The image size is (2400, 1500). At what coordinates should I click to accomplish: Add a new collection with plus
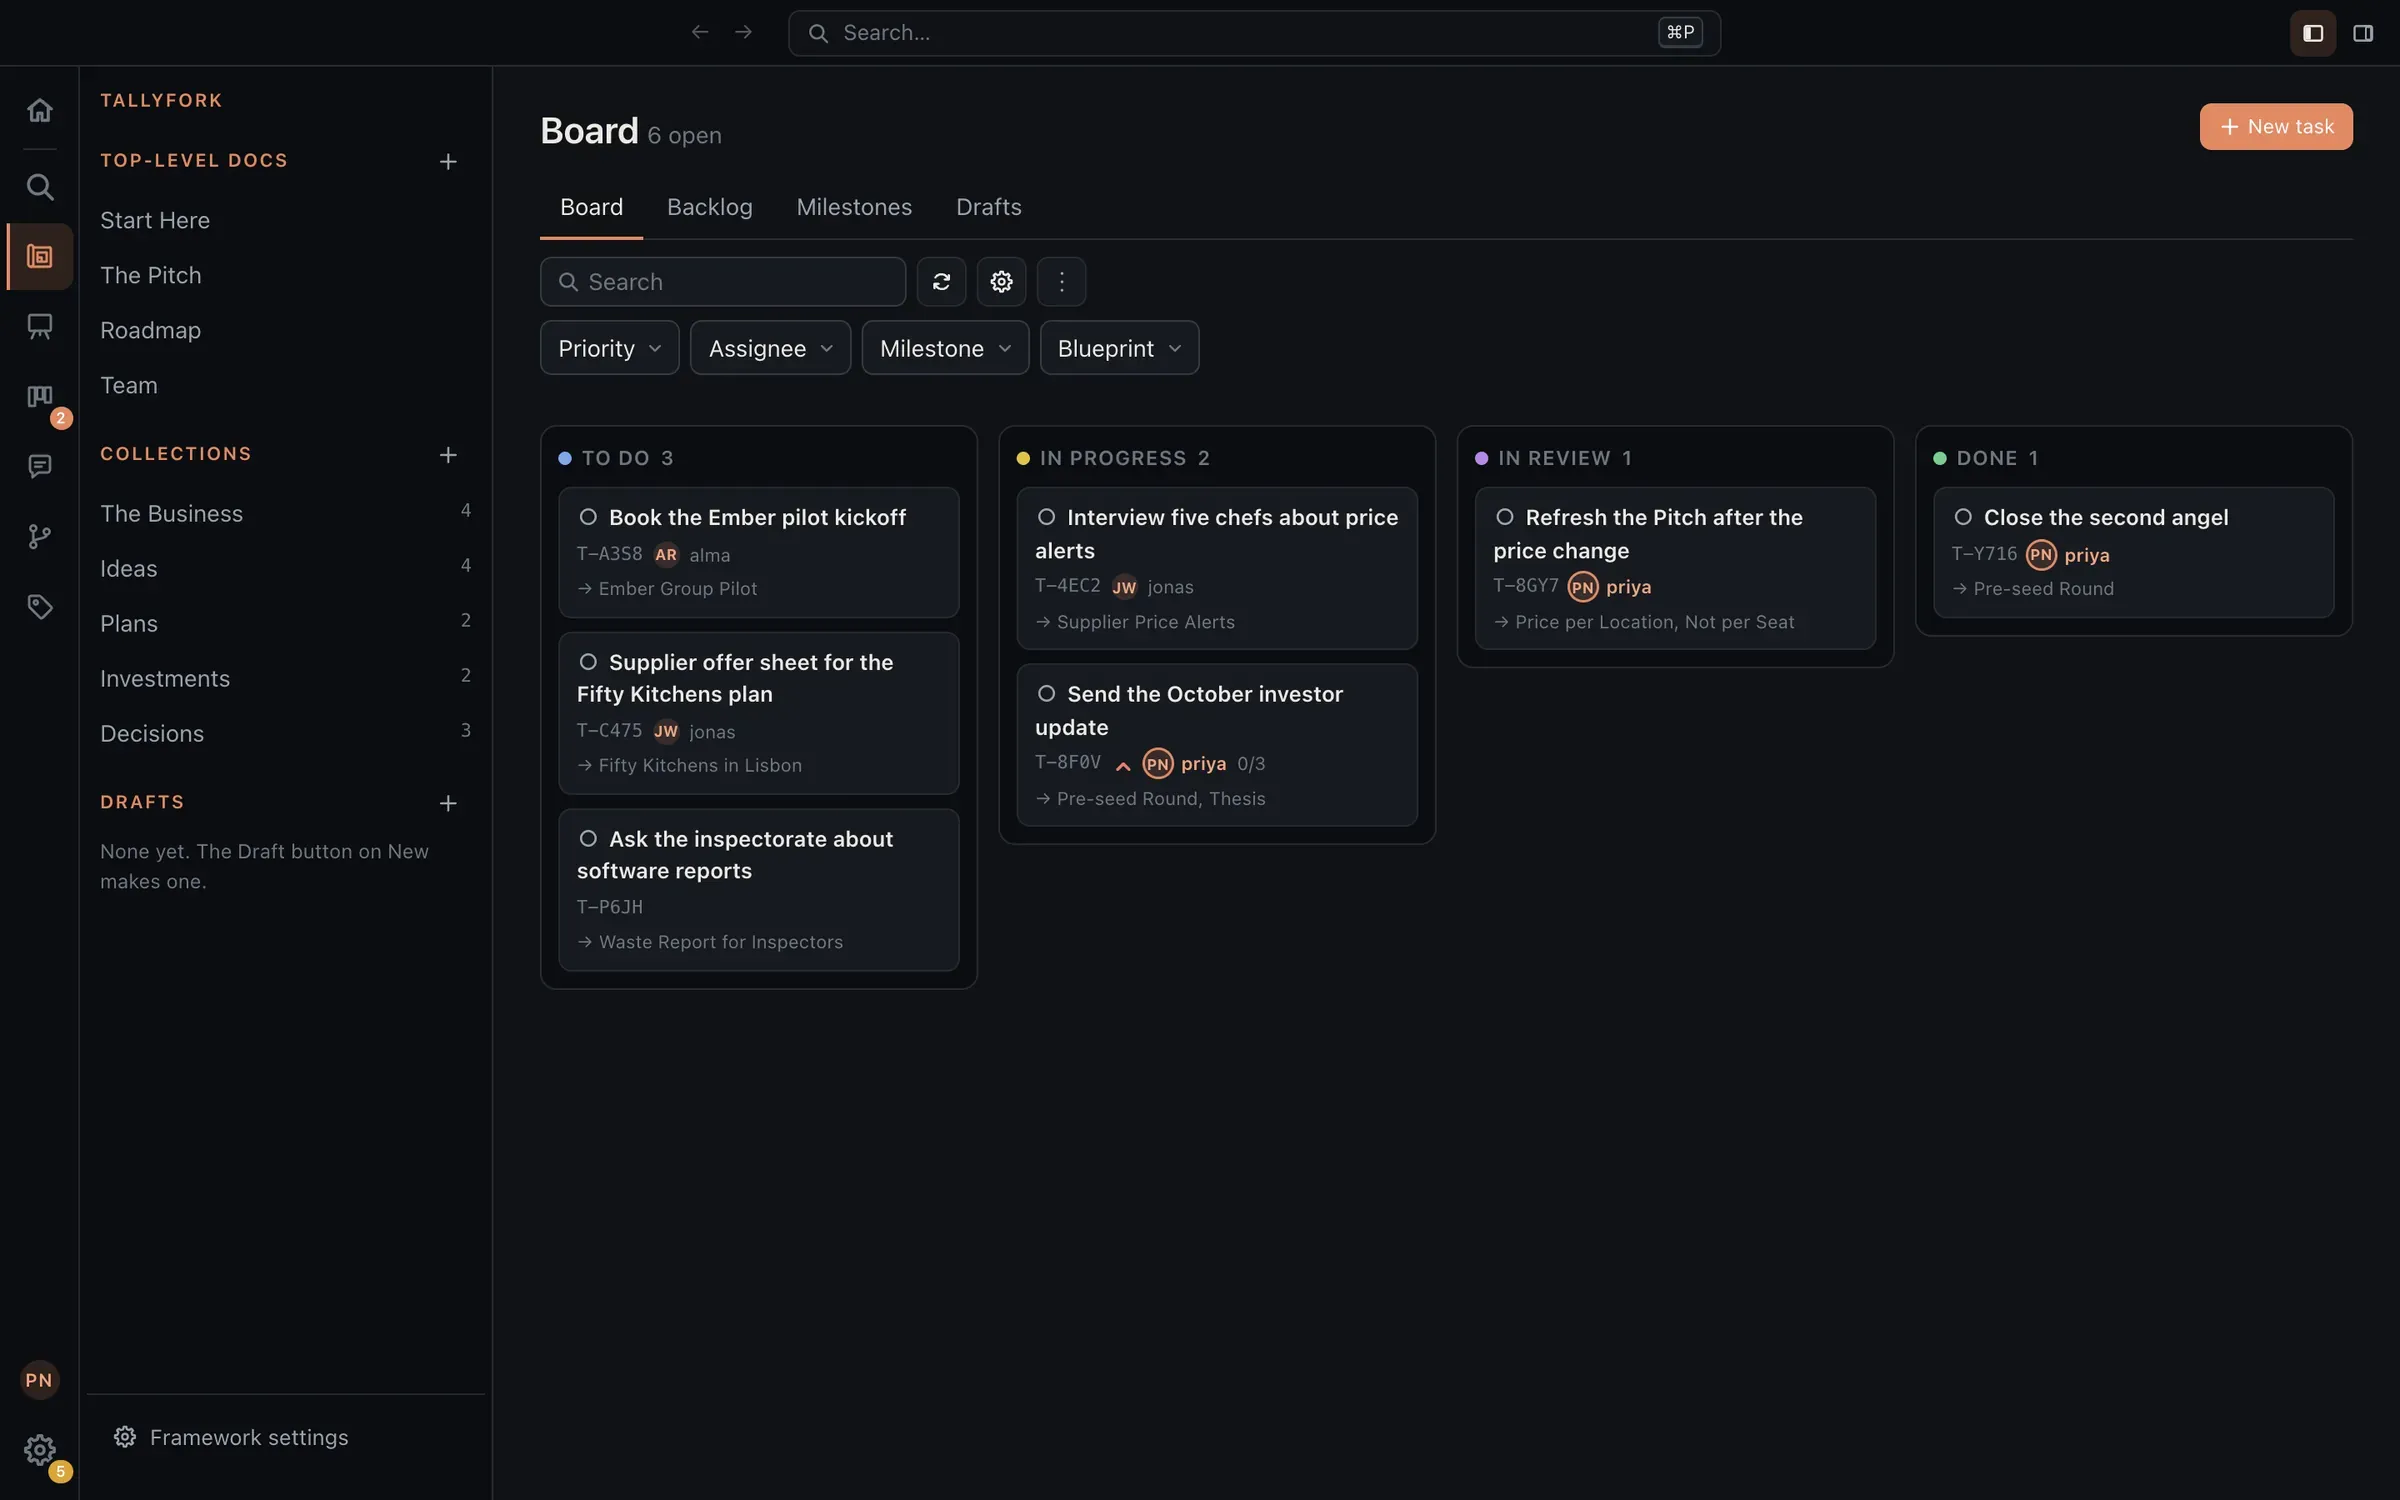(x=448, y=455)
